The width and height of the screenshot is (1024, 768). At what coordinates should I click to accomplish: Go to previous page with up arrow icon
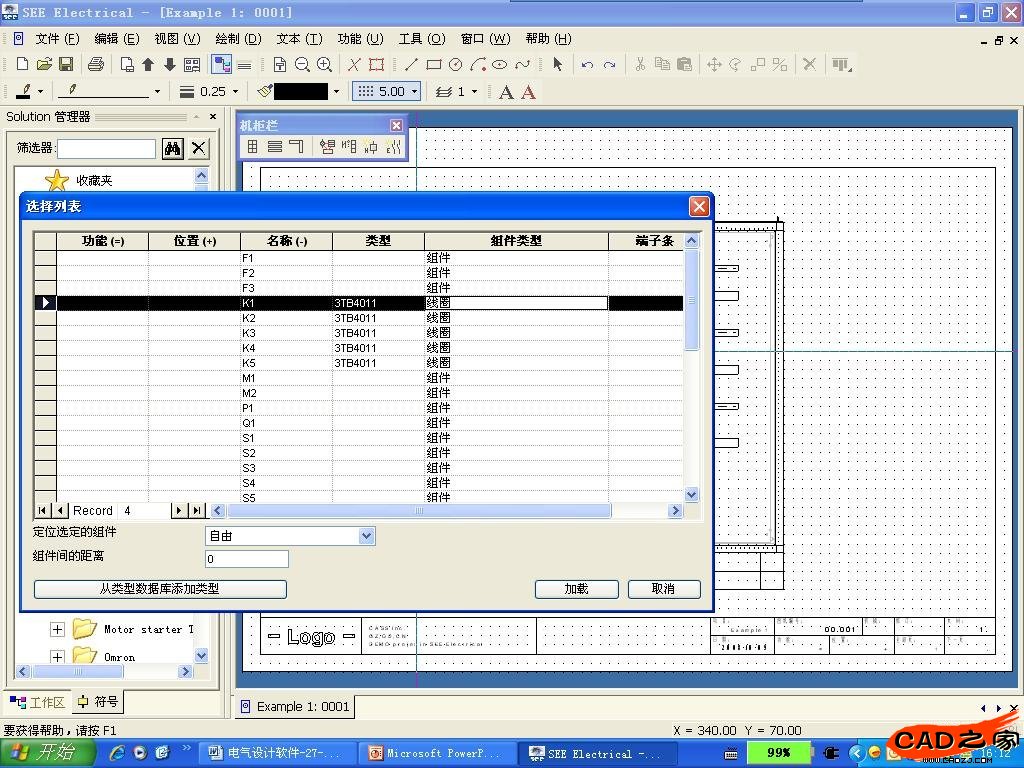[x=148, y=64]
